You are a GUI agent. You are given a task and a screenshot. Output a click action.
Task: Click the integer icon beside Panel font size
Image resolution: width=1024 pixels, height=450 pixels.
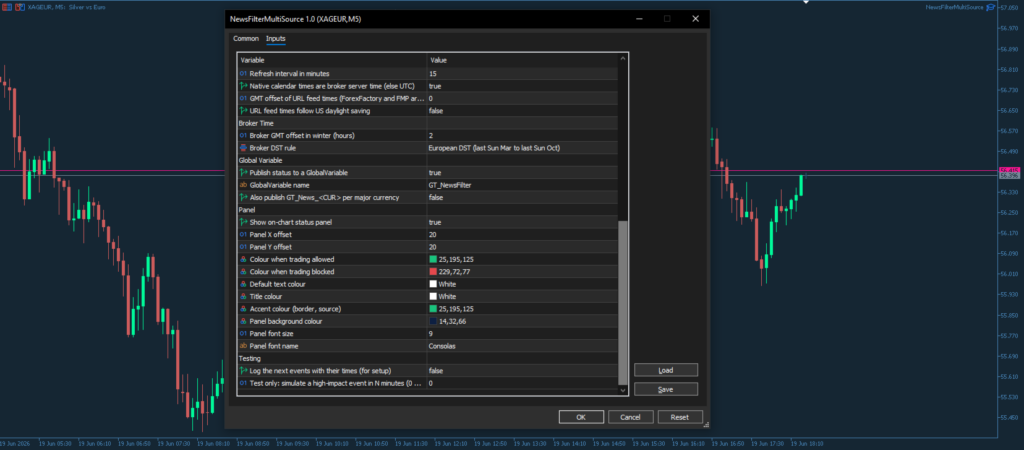point(243,334)
